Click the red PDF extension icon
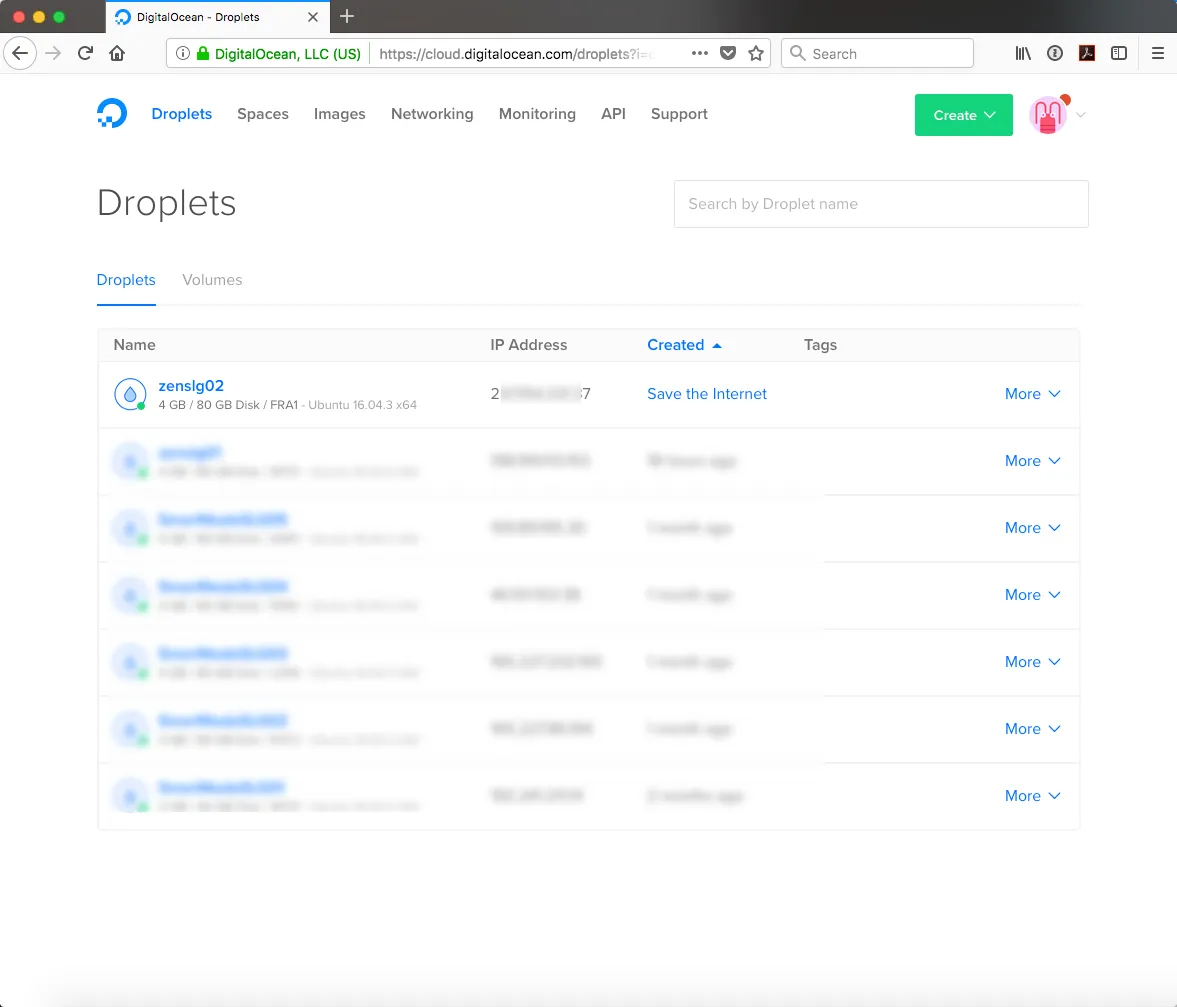 point(1087,53)
